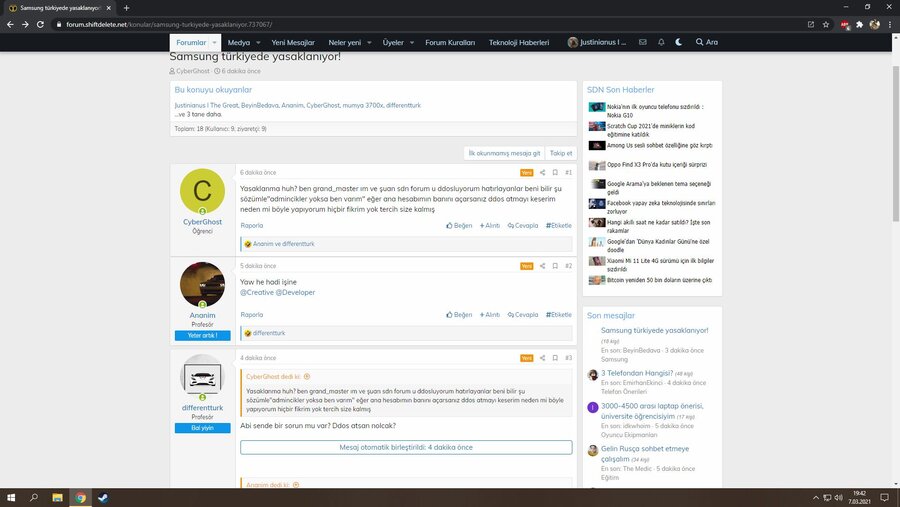Open the Ara search button
The width and height of the screenshot is (900, 507).
click(x=707, y=42)
